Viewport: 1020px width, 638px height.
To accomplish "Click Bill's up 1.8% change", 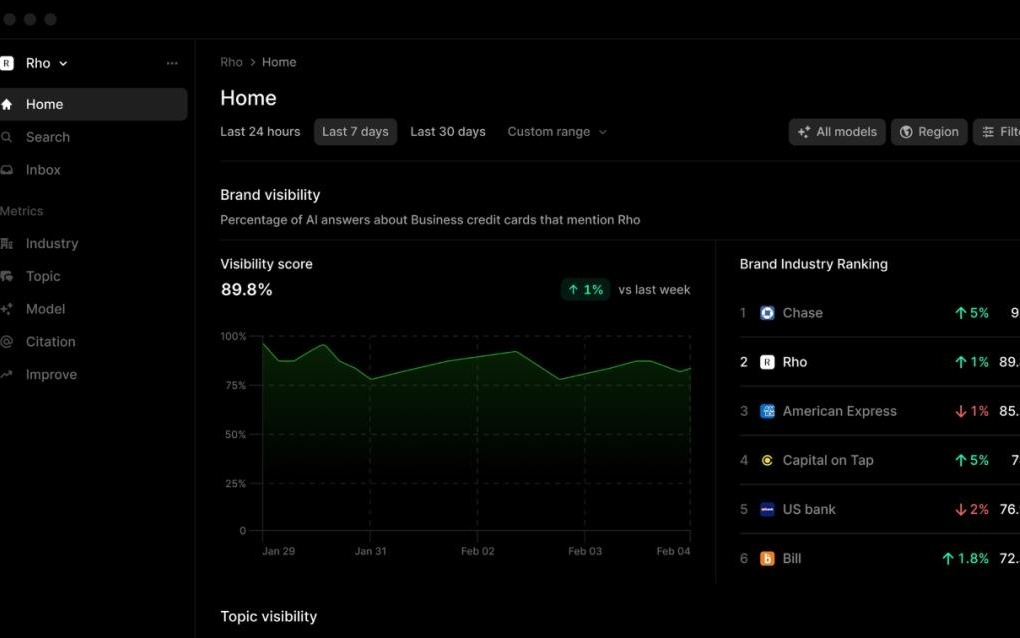I will point(965,559).
